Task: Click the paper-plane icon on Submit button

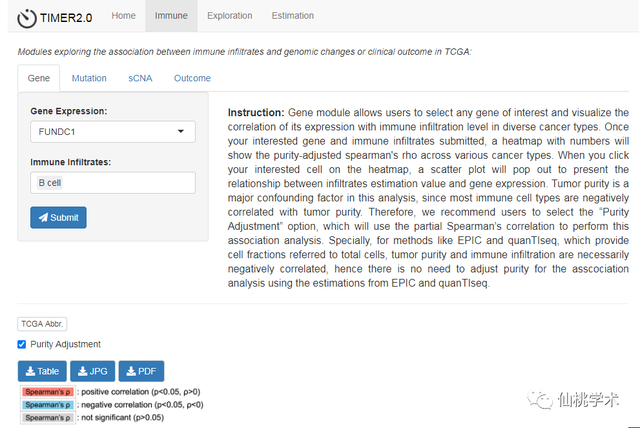Action: point(44,217)
